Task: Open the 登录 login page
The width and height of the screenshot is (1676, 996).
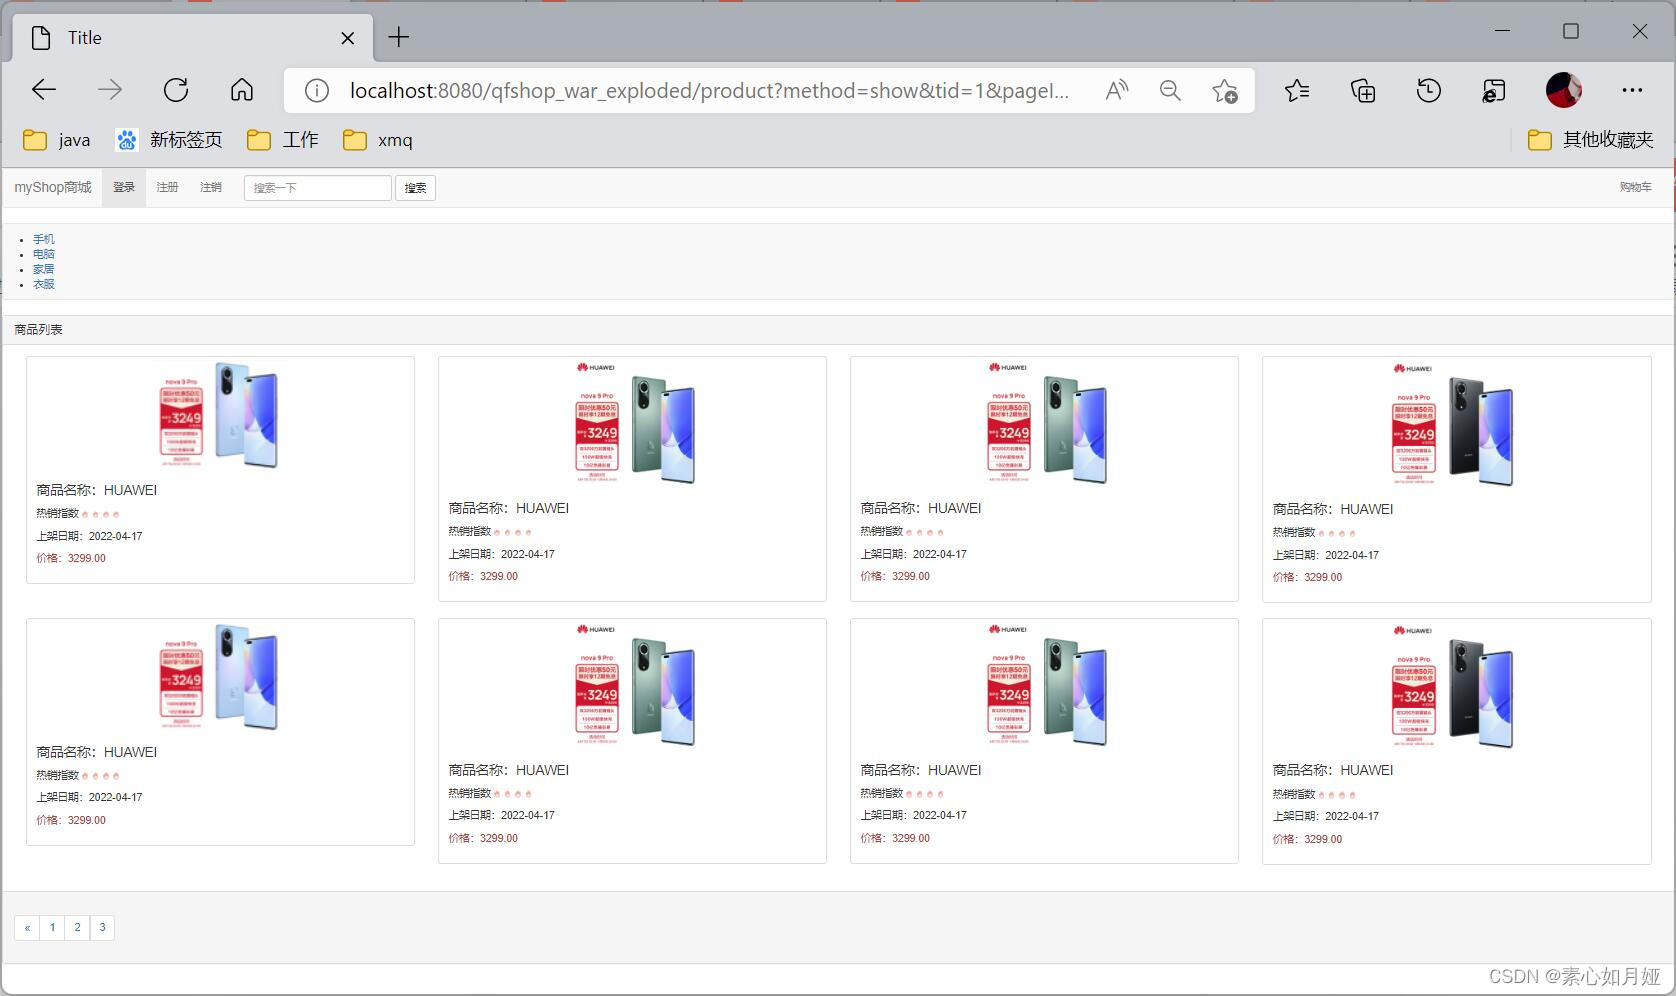Action: (x=124, y=187)
